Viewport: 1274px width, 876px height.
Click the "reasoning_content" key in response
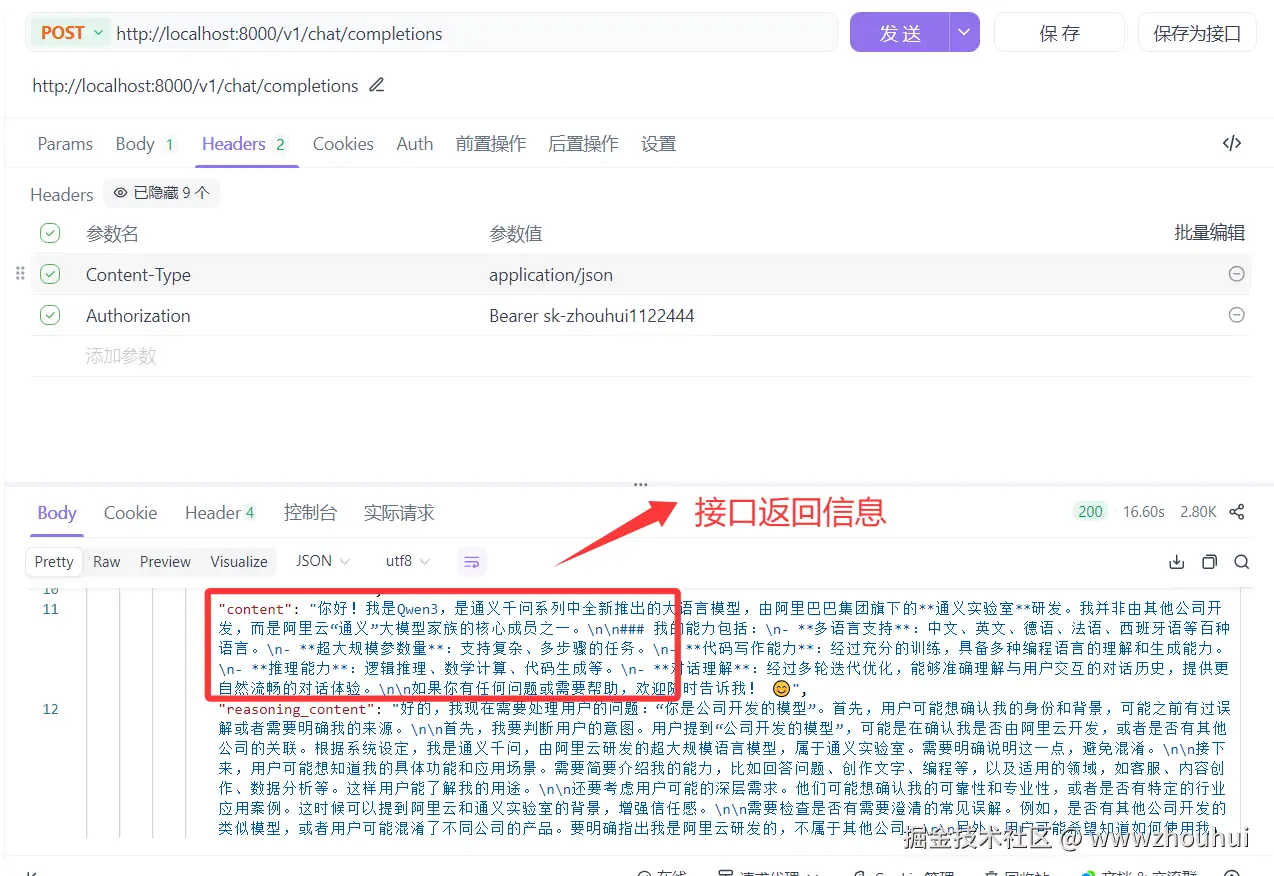(x=298, y=709)
